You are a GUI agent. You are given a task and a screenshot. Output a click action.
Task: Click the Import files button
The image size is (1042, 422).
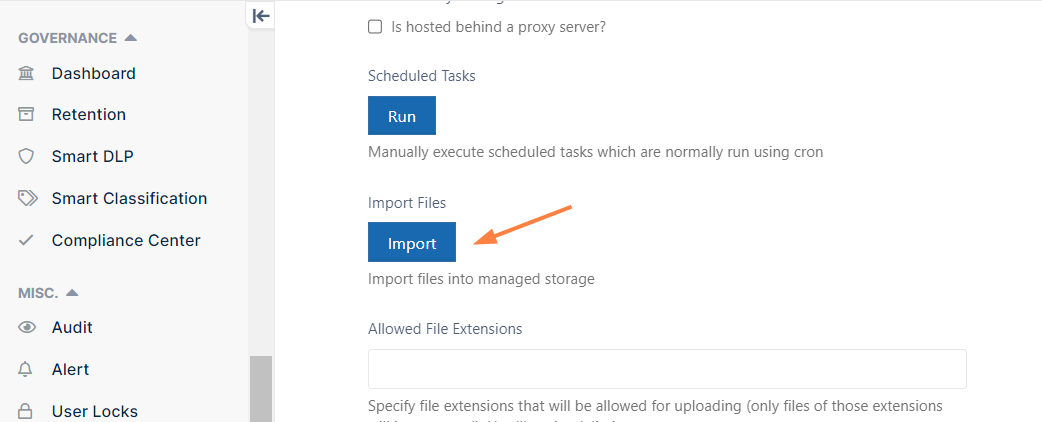(x=412, y=243)
